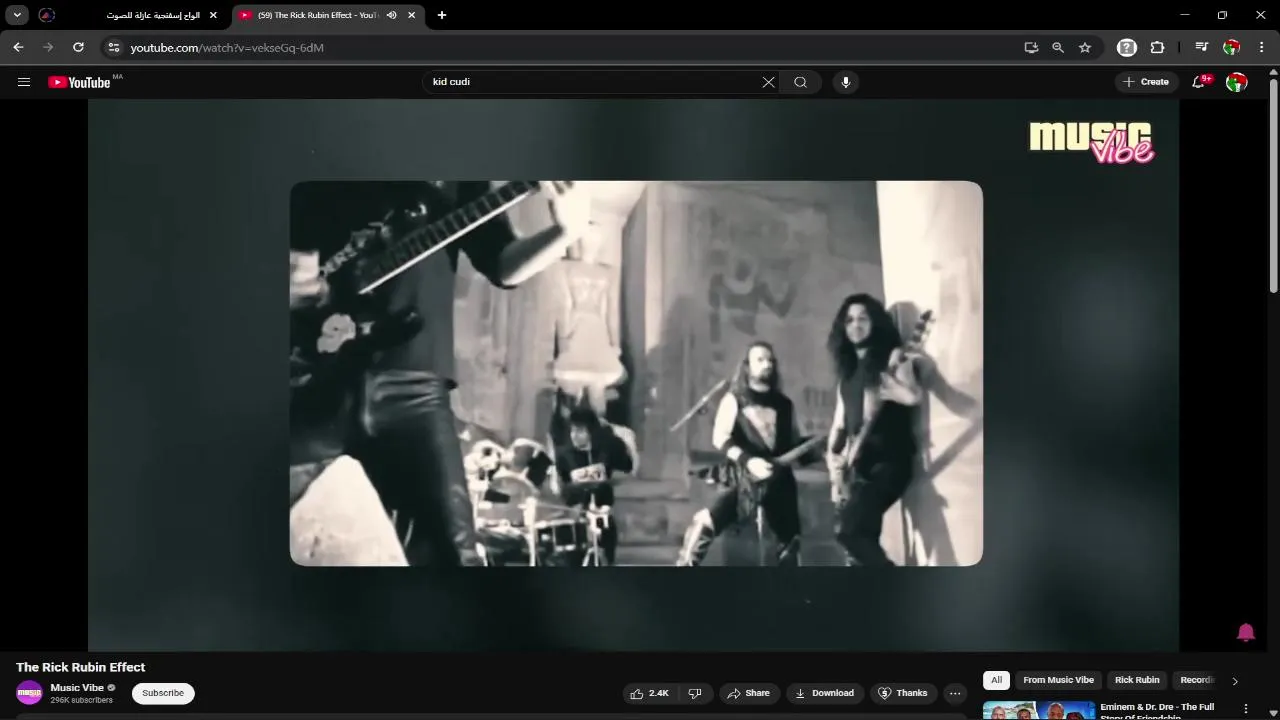1280x720 pixels.
Task: Open the Create menu
Action: pos(1146,82)
